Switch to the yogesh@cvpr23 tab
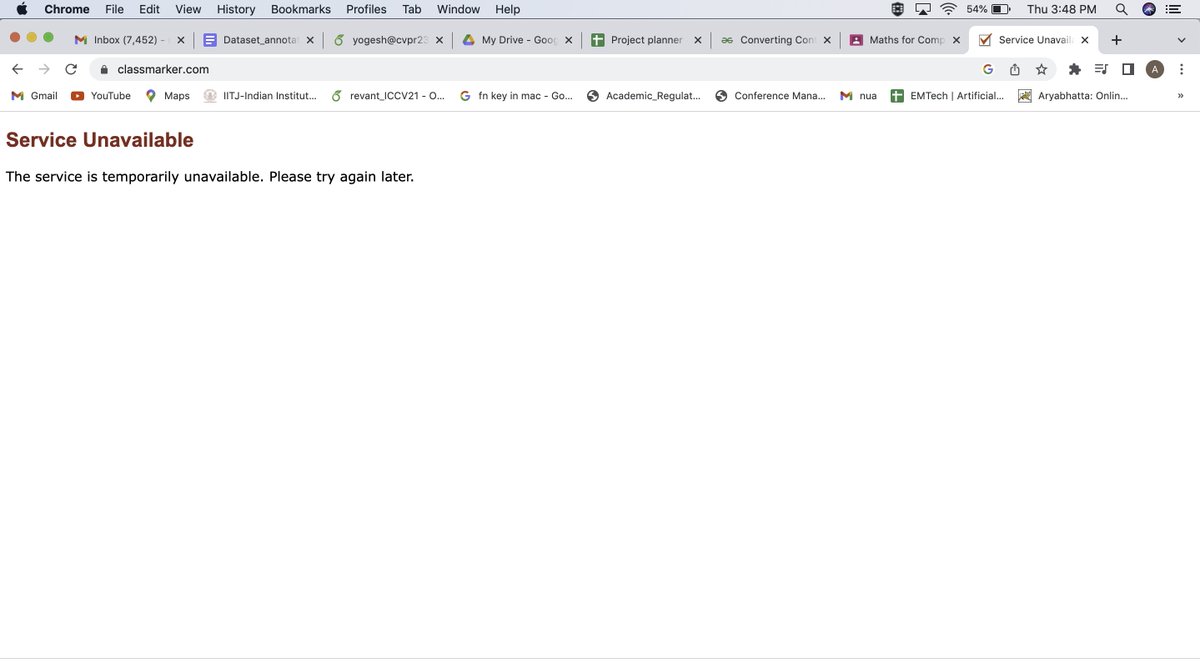This screenshot has width=1200, height=663. (x=387, y=40)
